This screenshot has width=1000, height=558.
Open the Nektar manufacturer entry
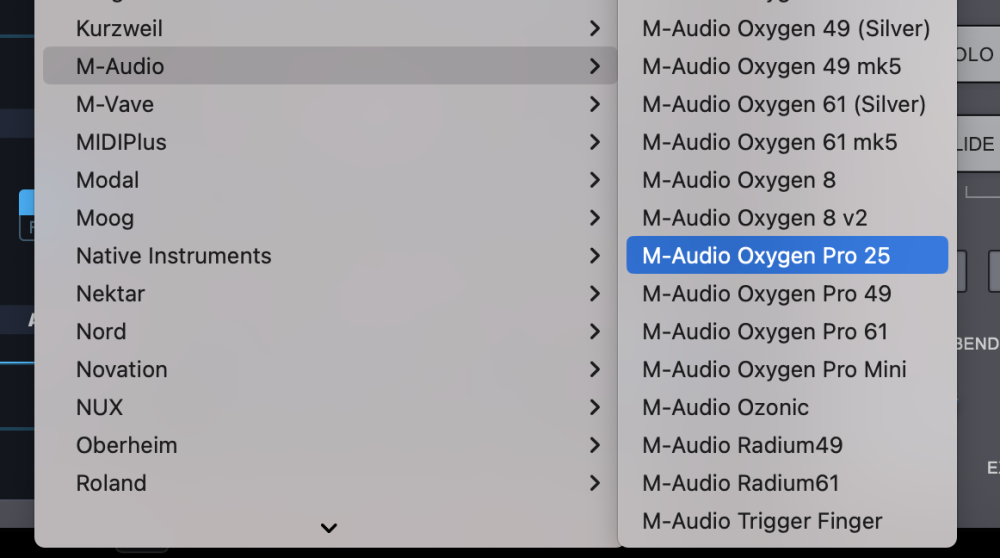click(x=110, y=294)
